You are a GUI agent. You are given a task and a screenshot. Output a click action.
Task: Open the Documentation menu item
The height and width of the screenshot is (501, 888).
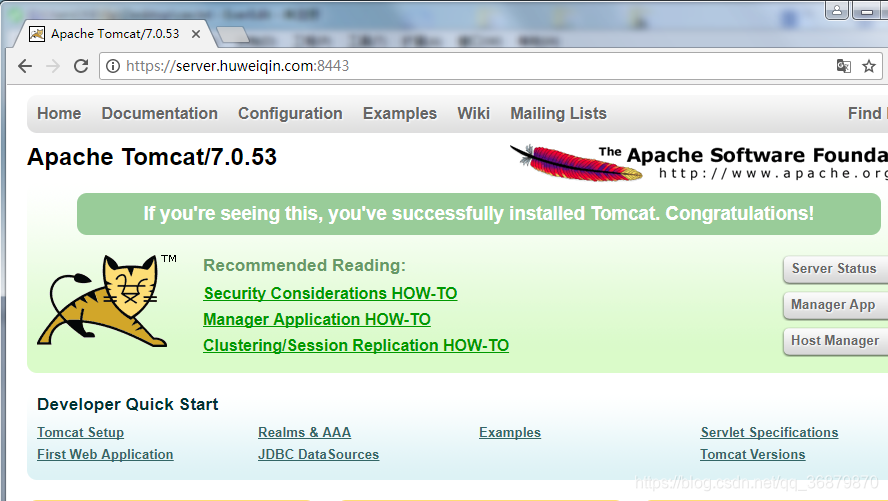click(160, 113)
